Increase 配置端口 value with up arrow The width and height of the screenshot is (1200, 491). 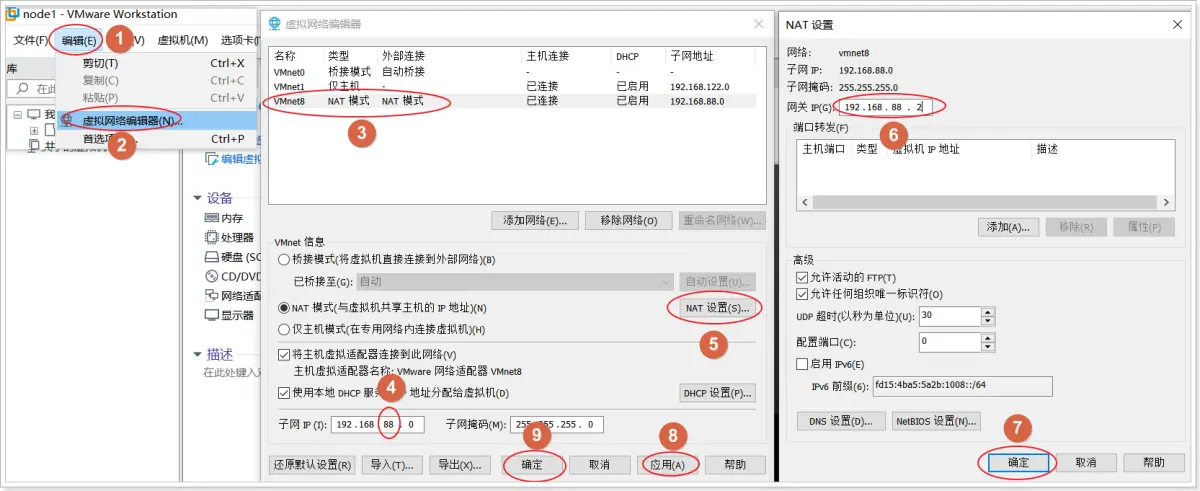pyautogui.click(x=988, y=337)
